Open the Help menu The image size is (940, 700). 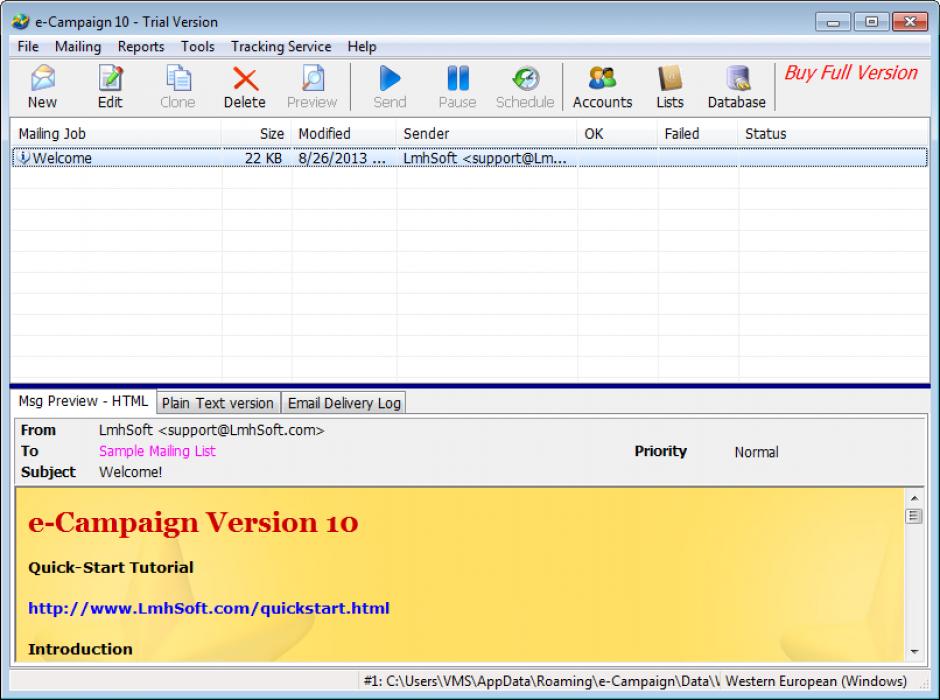[362, 46]
